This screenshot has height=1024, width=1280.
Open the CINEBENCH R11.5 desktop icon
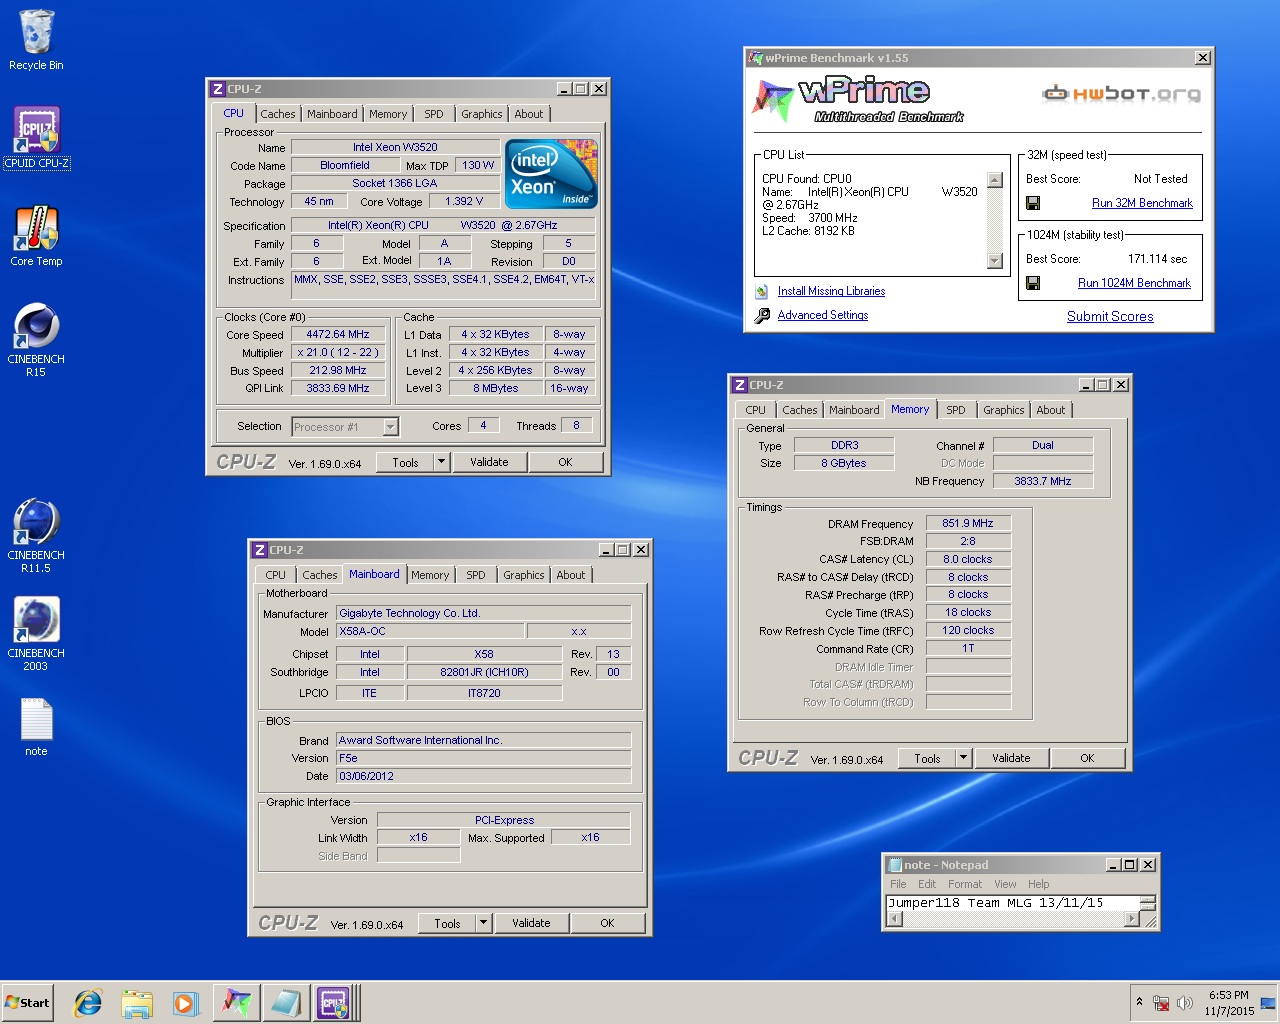click(x=36, y=536)
